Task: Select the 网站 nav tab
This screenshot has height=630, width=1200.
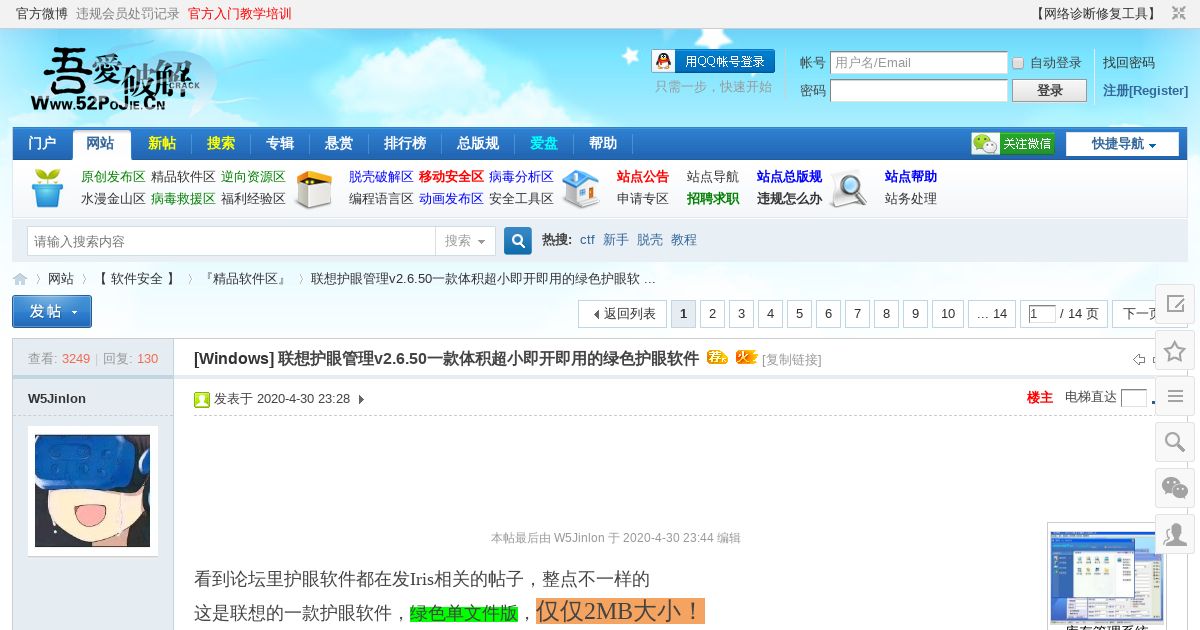Action: point(101,143)
